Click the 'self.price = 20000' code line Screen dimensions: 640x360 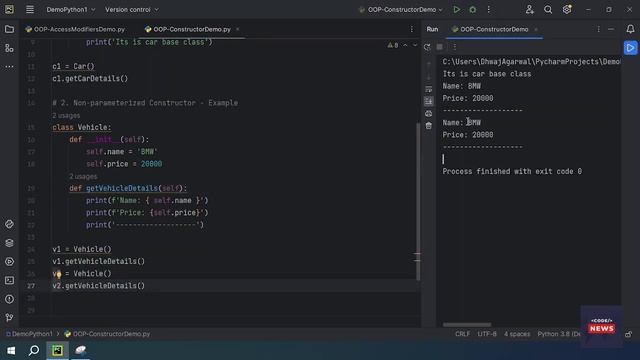[124, 164]
